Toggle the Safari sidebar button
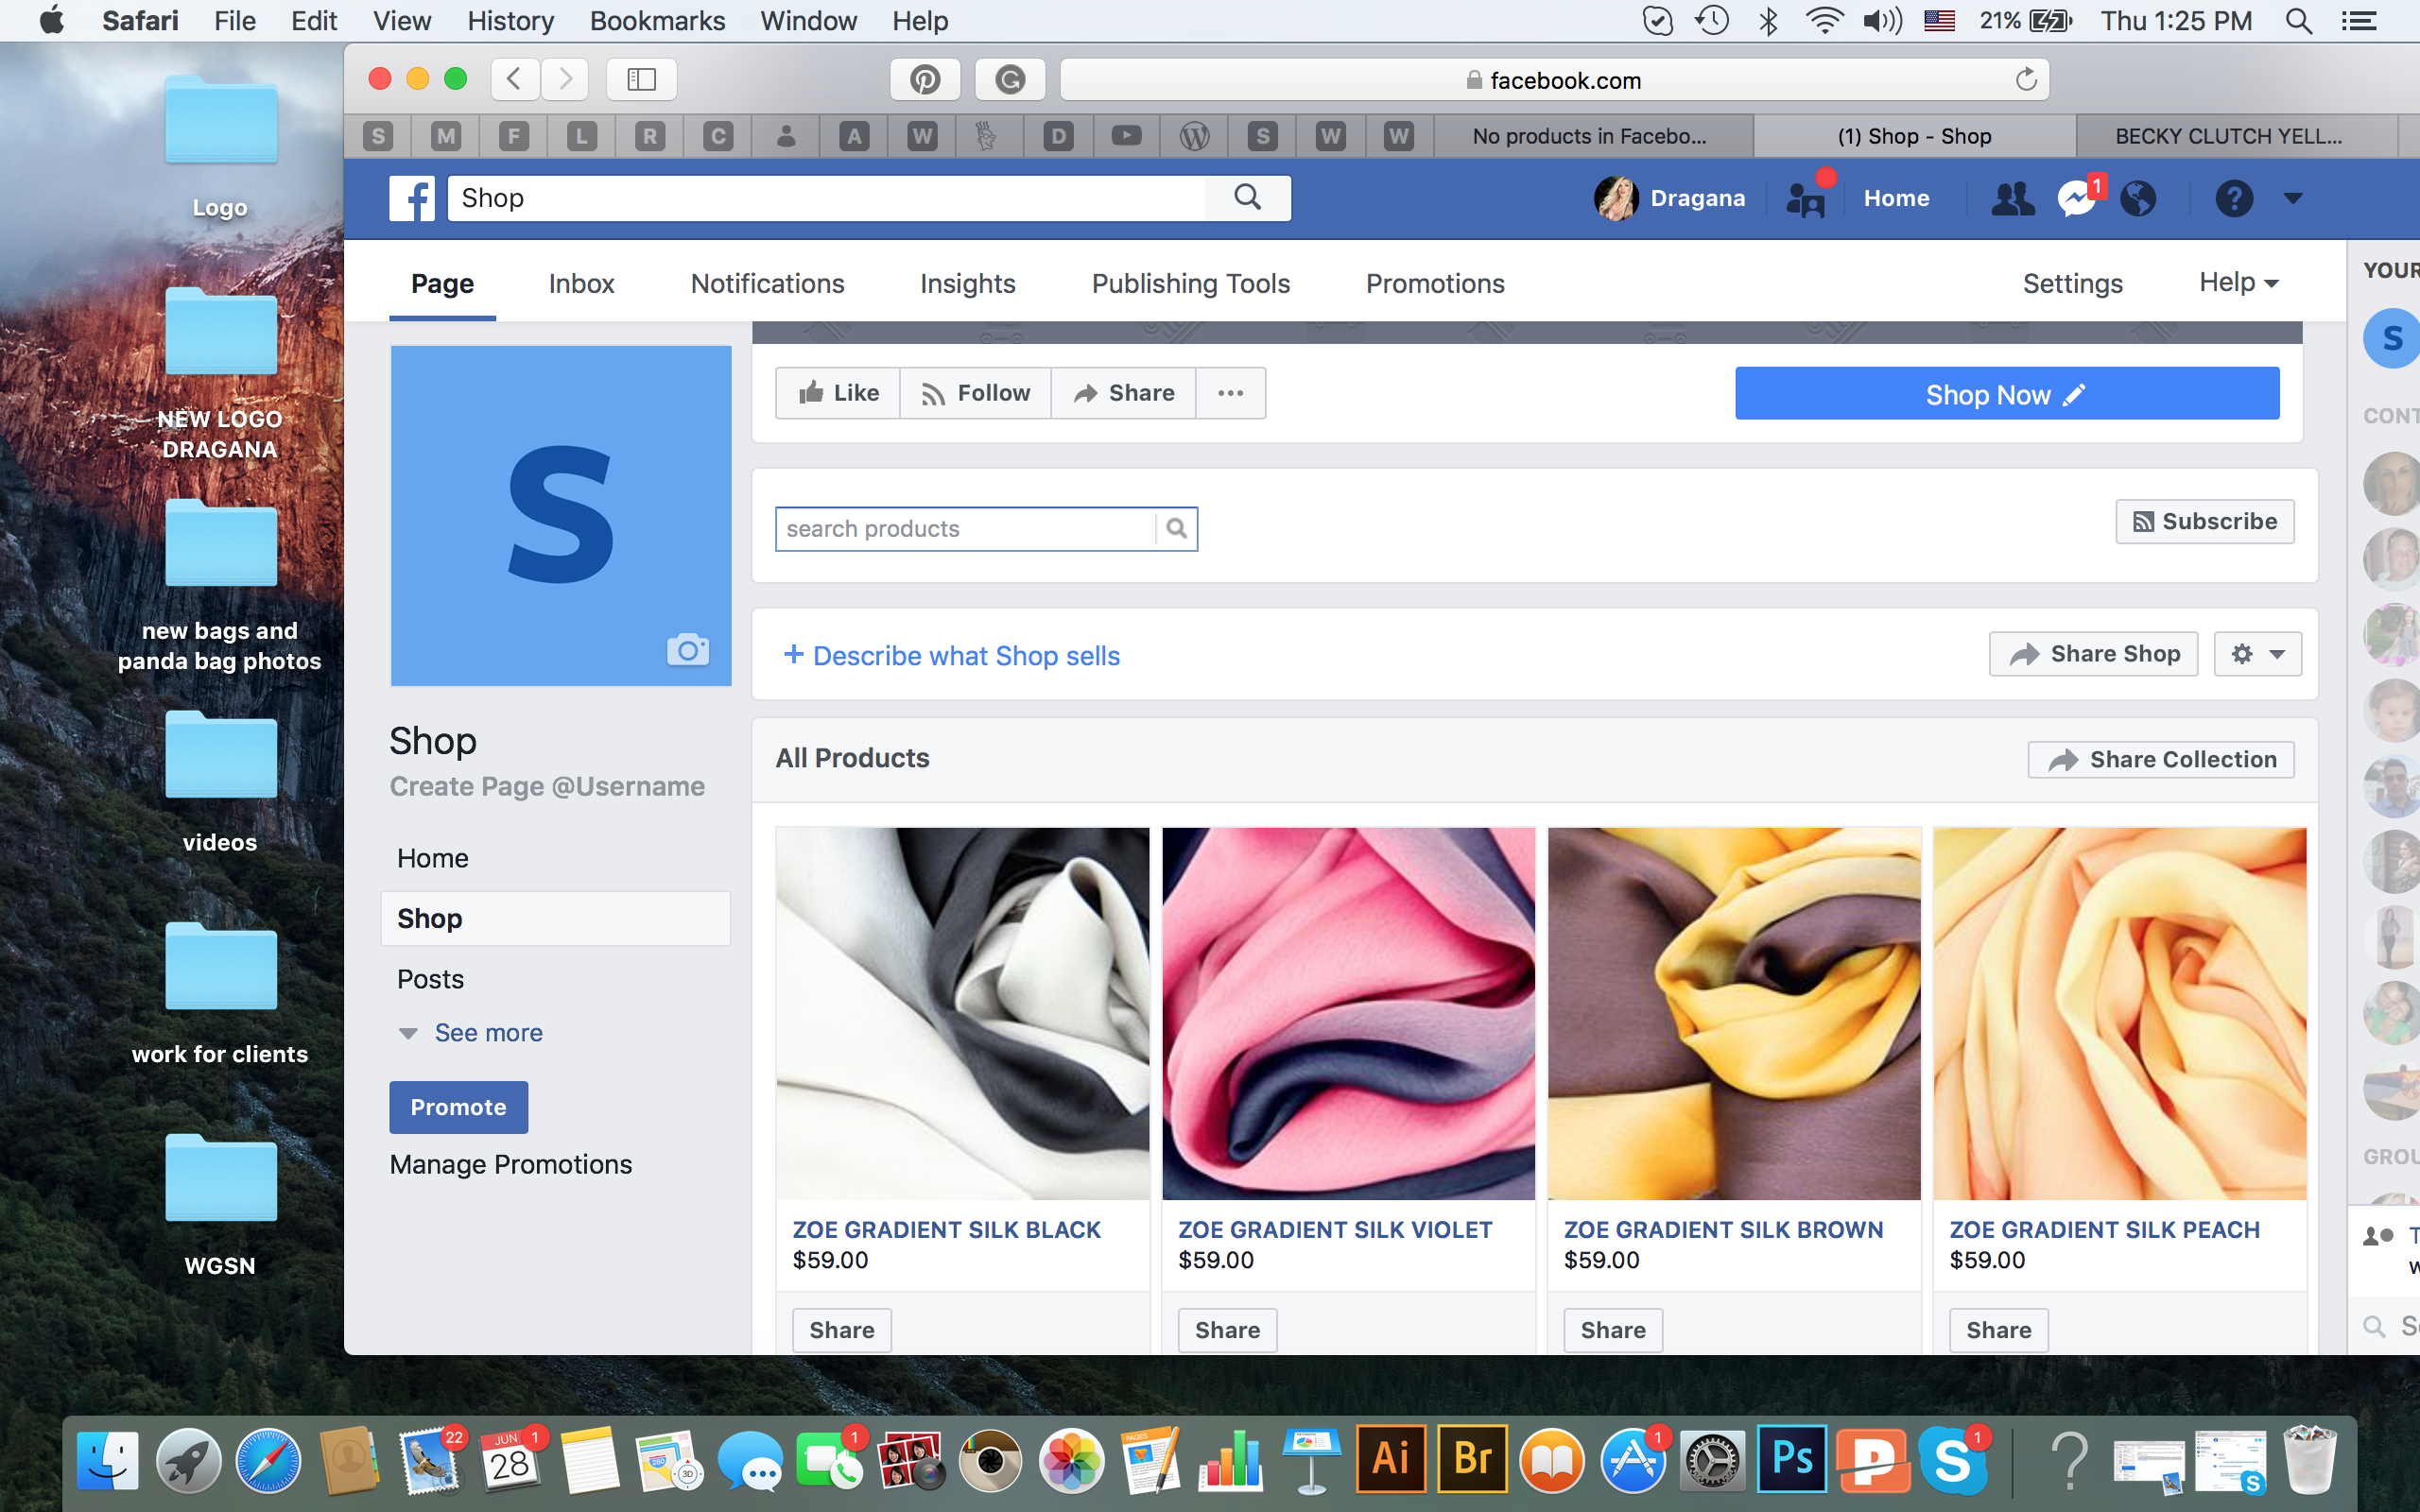 pyautogui.click(x=641, y=79)
